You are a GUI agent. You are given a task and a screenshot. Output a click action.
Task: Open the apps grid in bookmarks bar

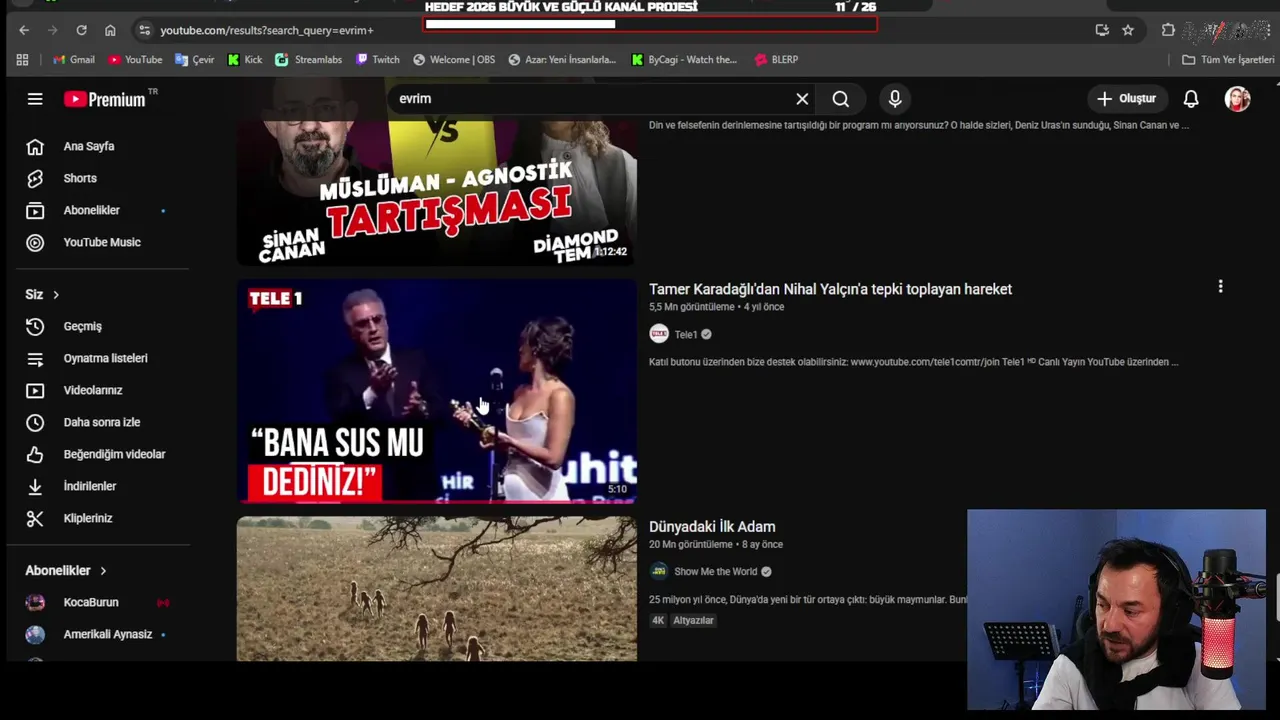pyautogui.click(x=23, y=60)
